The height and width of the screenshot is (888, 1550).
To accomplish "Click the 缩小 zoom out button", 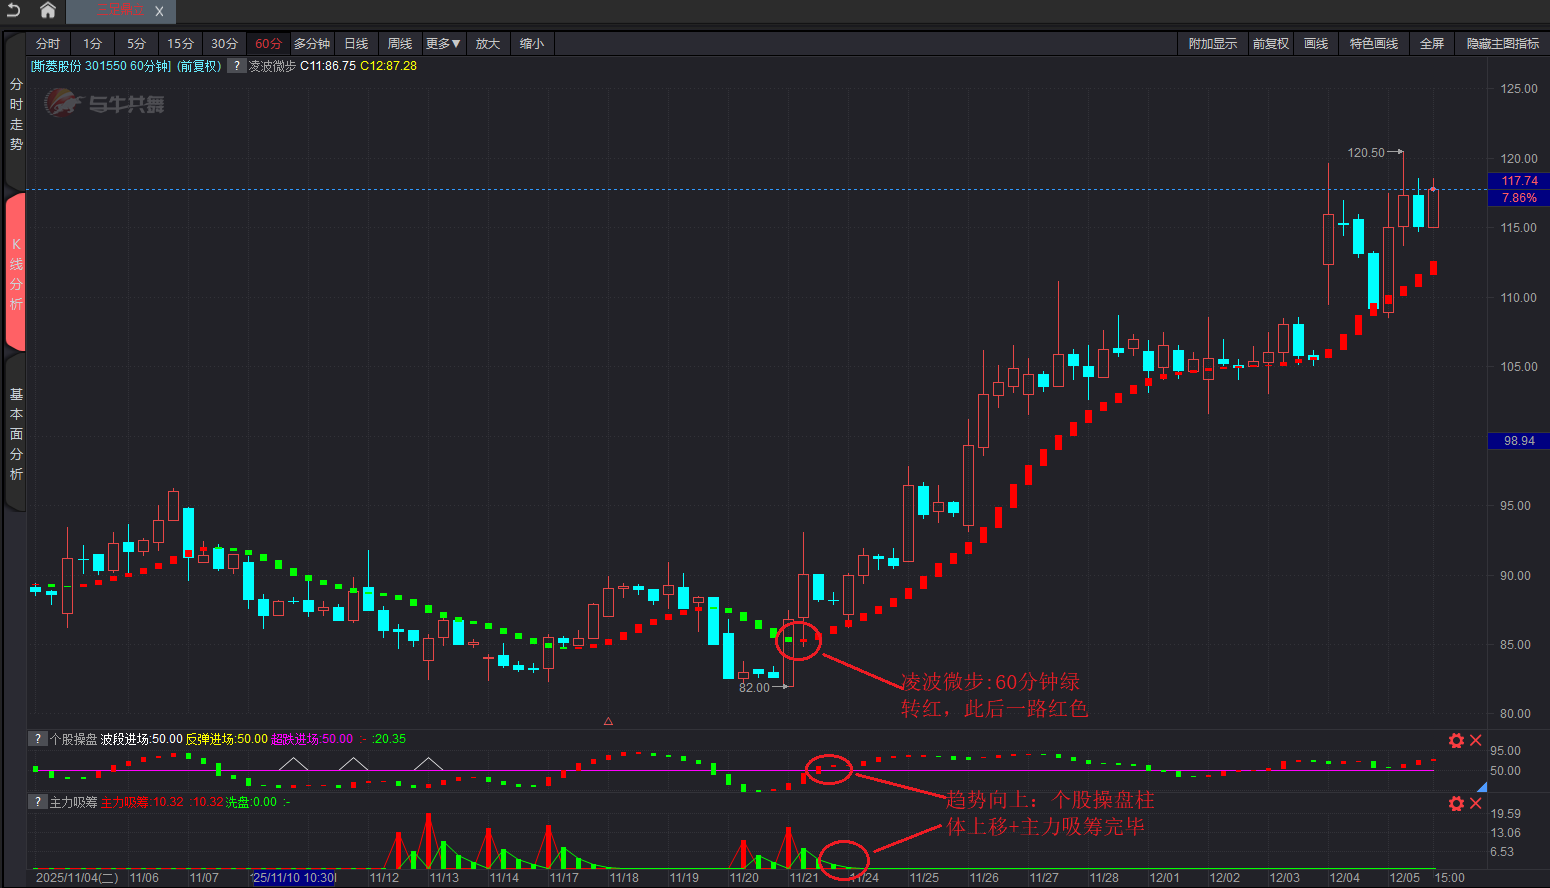I will coord(532,44).
